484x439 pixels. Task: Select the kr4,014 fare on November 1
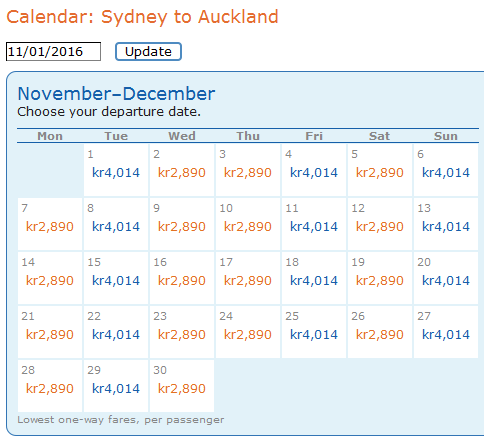point(116,173)
